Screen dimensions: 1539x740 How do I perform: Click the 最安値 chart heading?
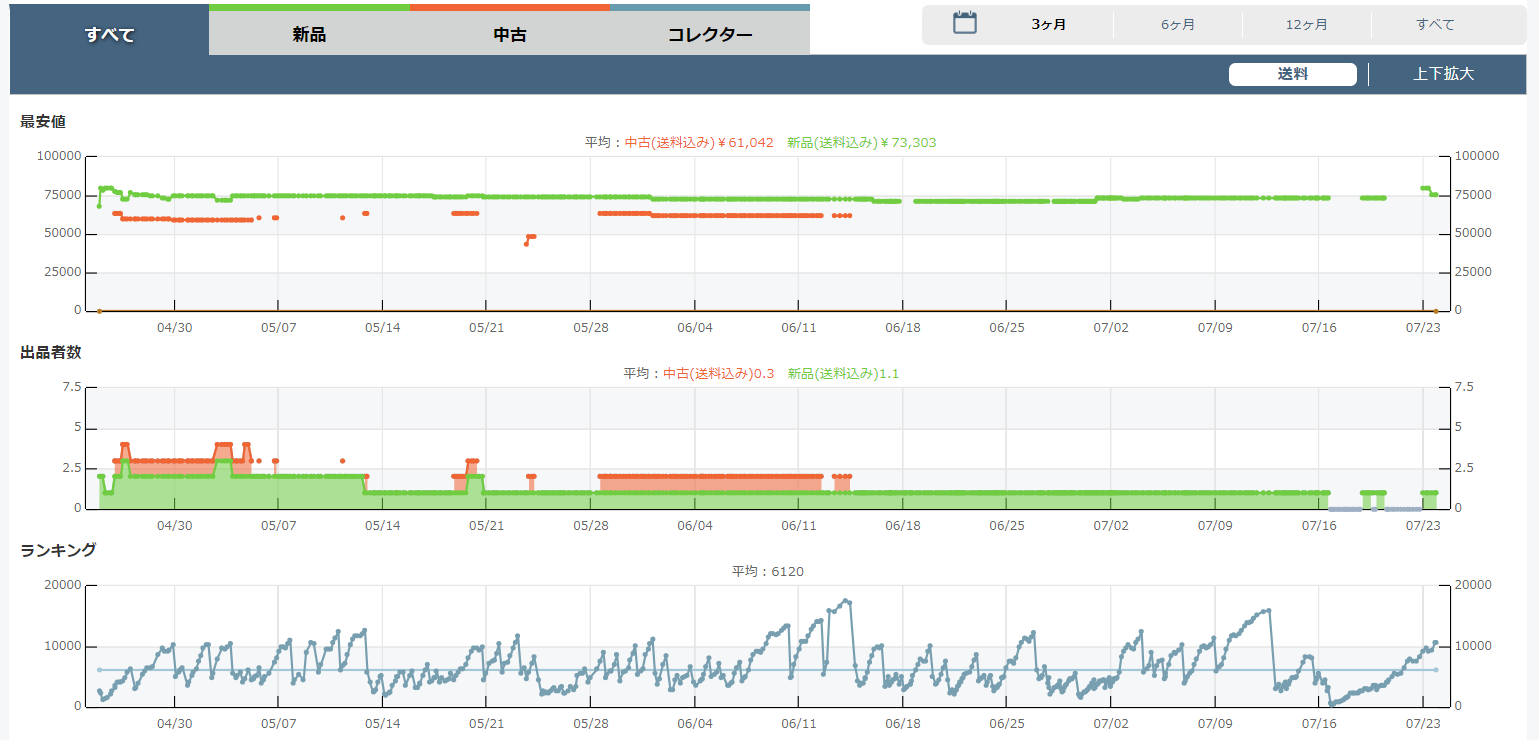[44, 122]
